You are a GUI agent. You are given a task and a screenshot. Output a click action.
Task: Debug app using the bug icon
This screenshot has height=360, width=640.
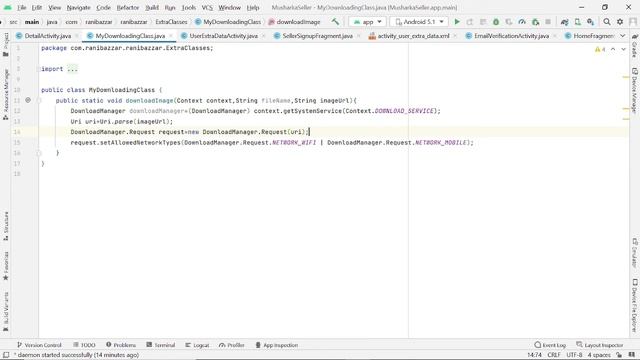pyautogui.click(x=496, y=22)
